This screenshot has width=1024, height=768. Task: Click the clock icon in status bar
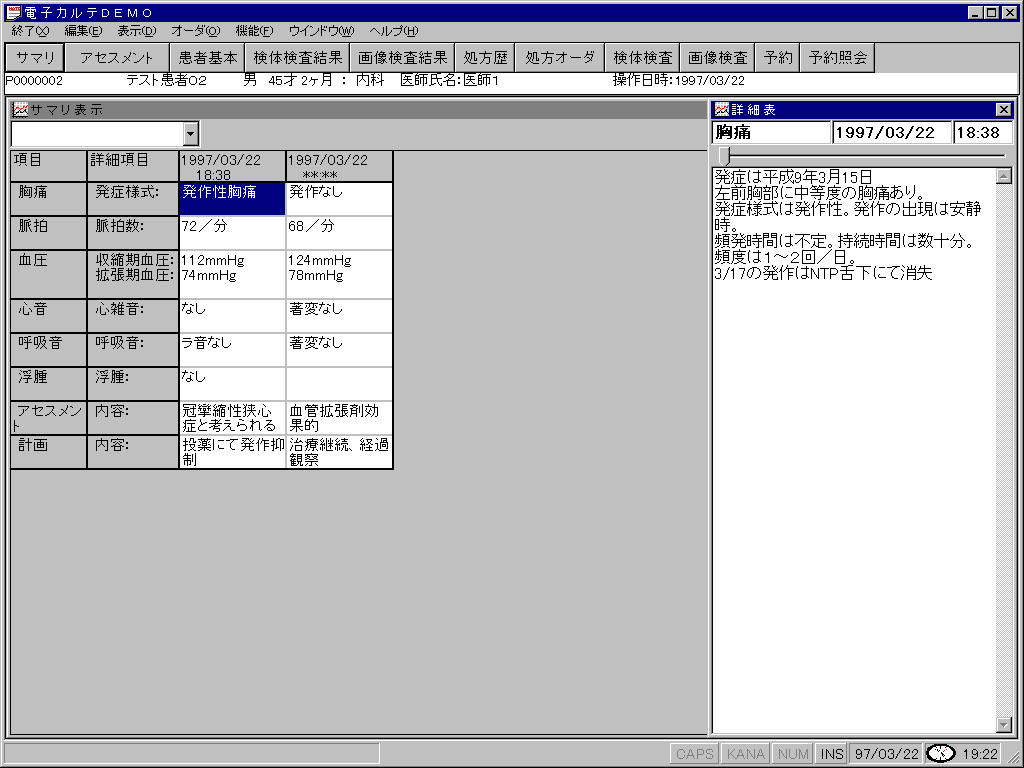click(x=940, y=754)
